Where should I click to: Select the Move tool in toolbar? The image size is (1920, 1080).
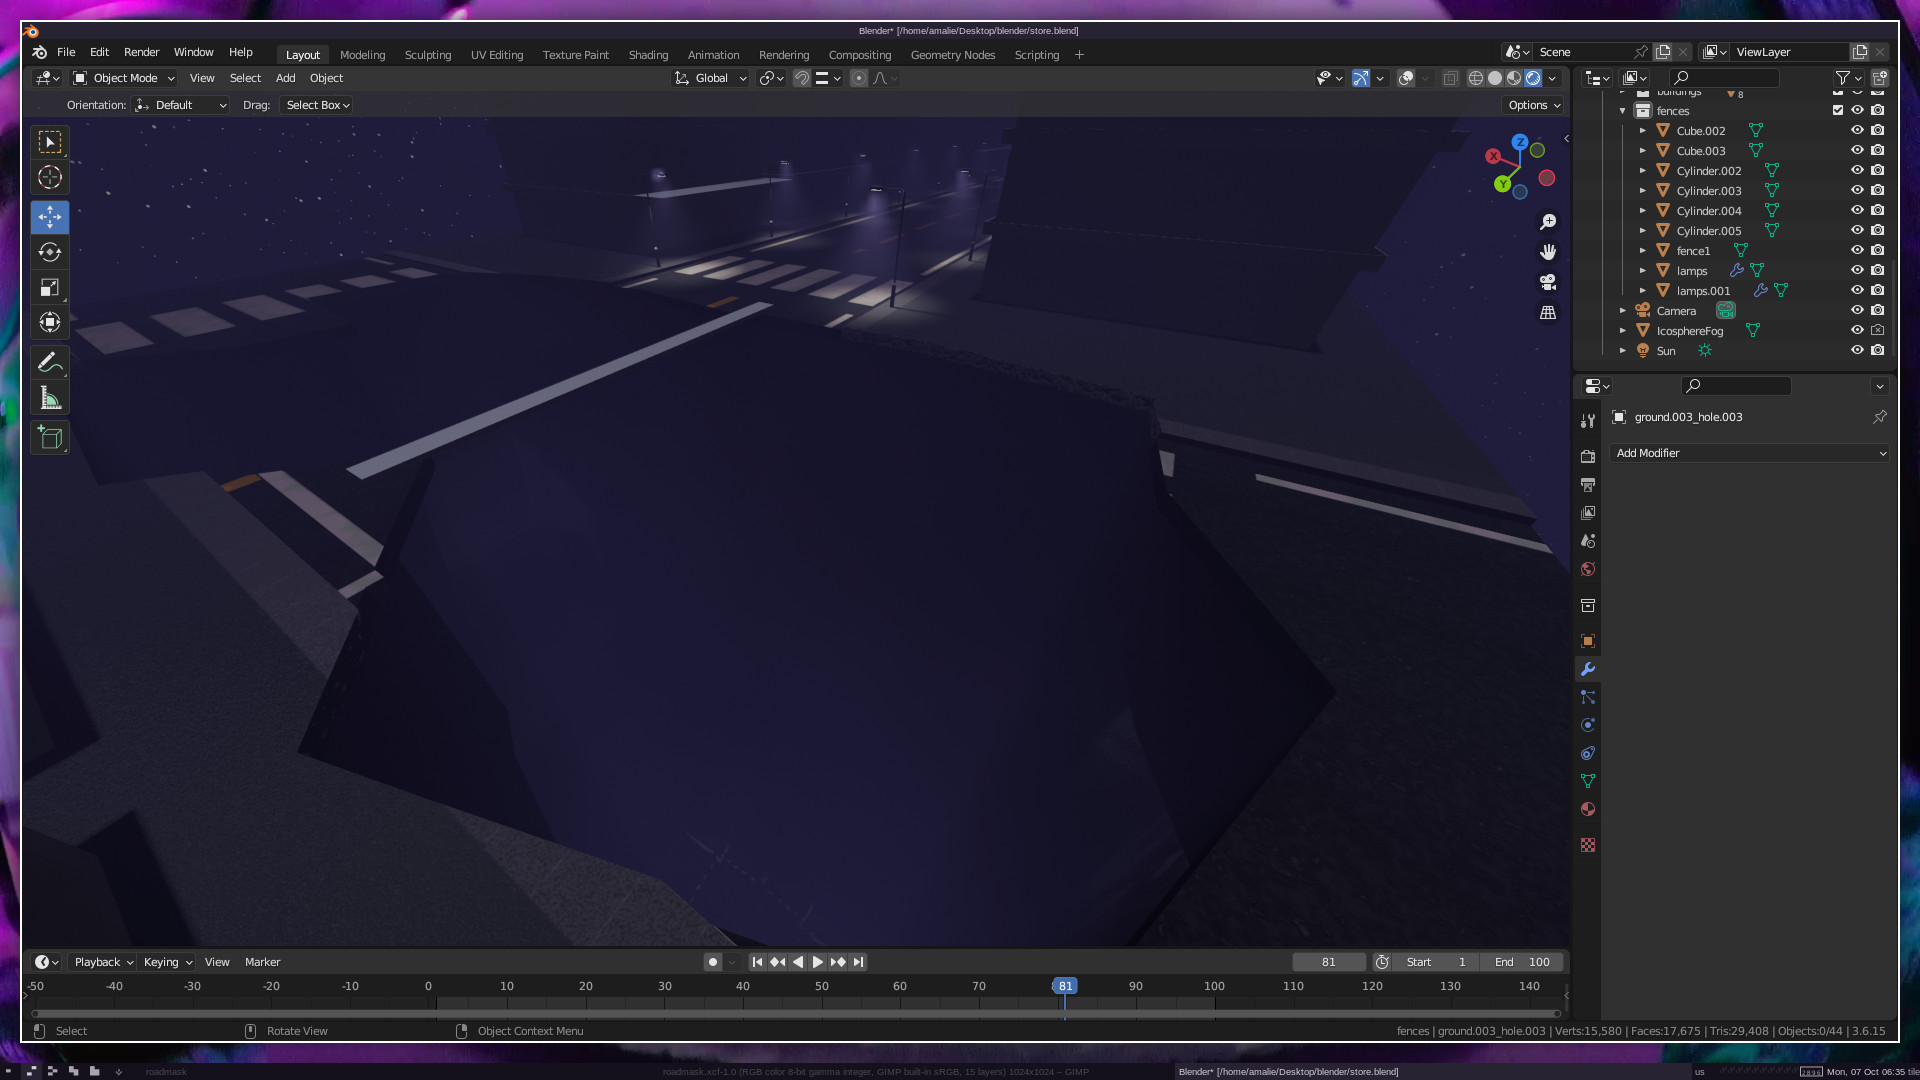50,217
